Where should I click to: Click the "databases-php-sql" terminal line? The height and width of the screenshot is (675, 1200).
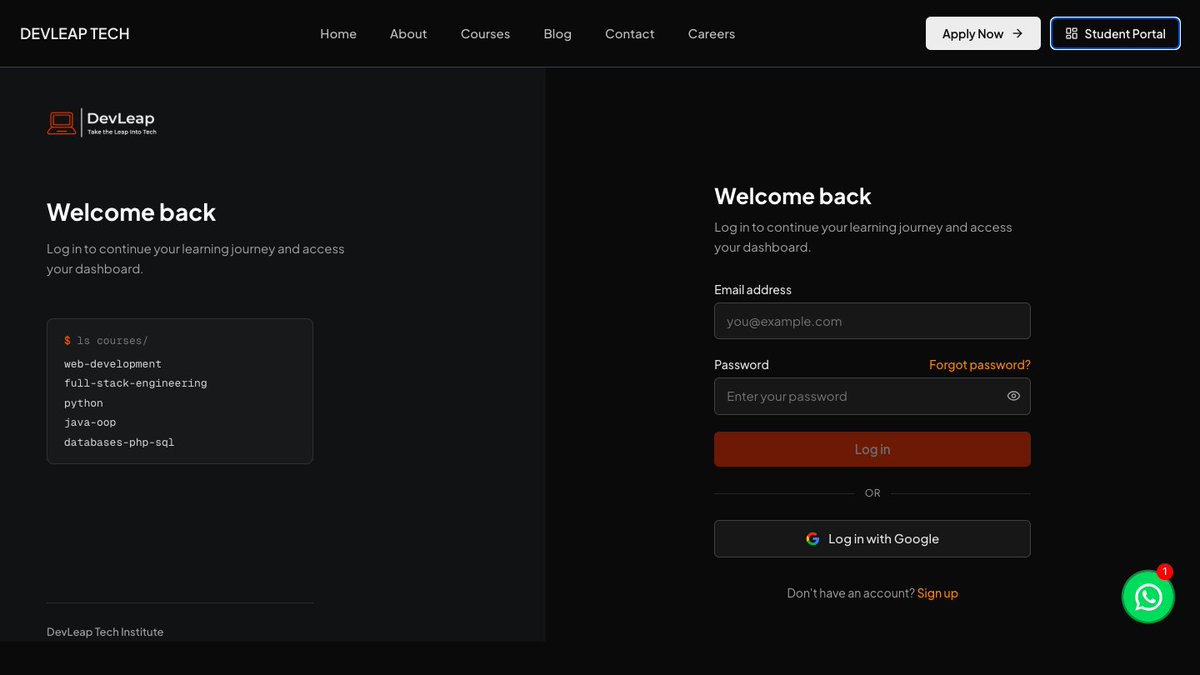click(x=119, y=442)
